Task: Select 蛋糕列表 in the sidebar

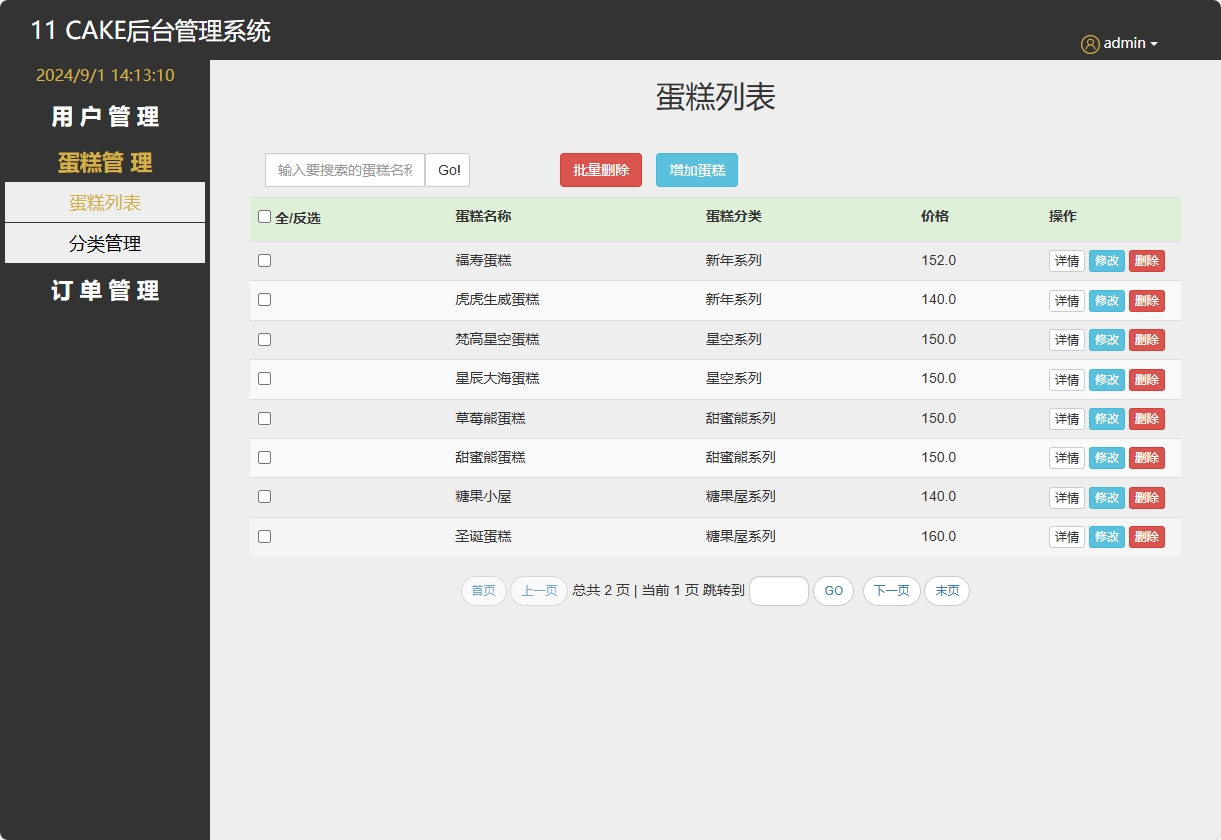Action: tap(104, 202)
